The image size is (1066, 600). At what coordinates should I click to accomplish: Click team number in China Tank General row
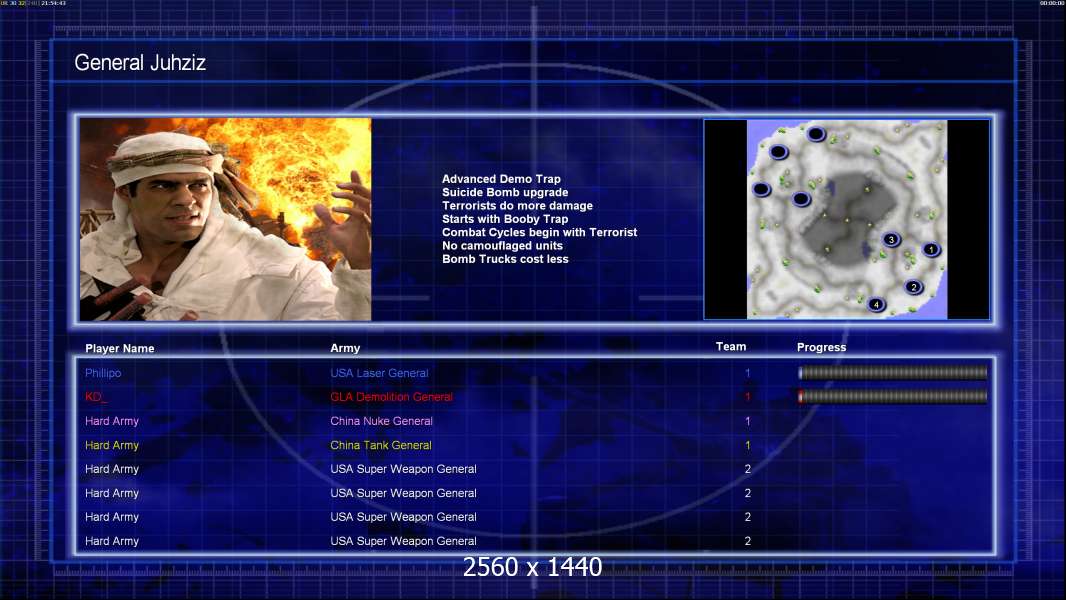[747, 445]
